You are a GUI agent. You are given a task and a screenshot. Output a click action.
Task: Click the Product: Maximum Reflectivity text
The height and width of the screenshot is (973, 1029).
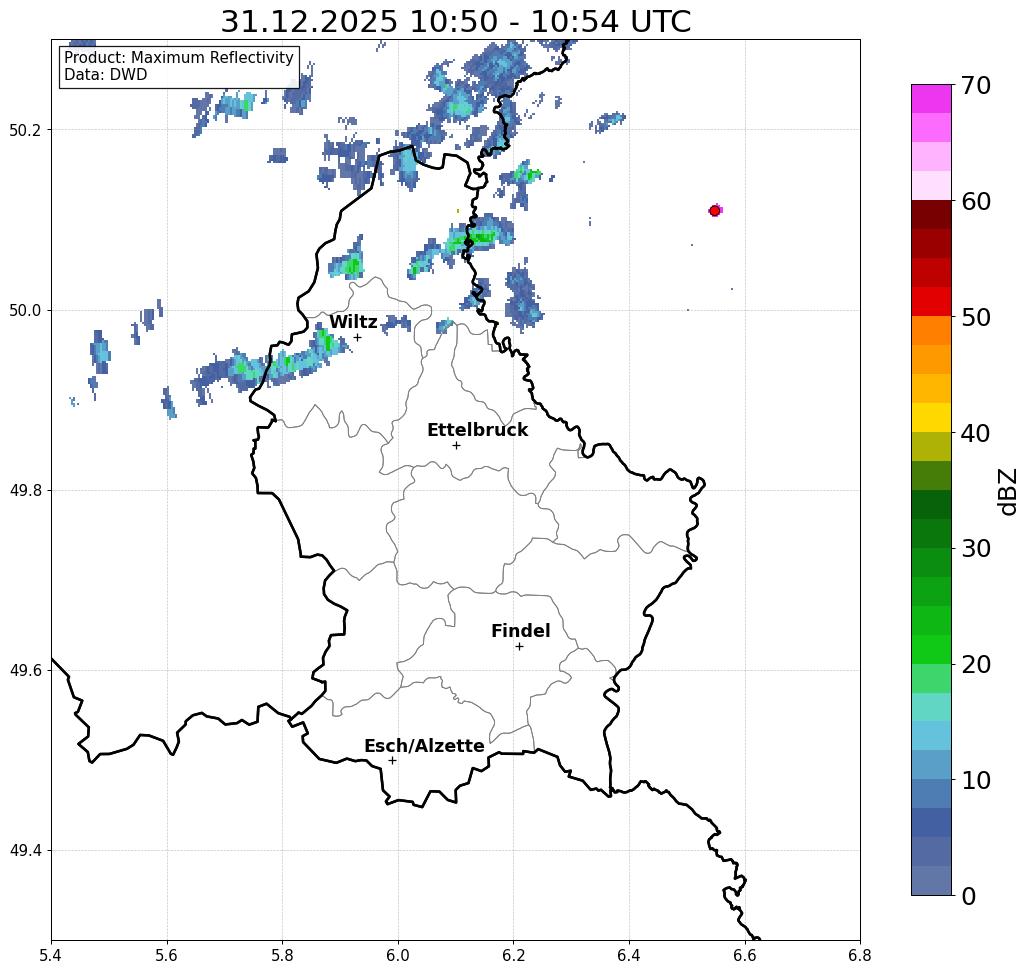point(179,58)
